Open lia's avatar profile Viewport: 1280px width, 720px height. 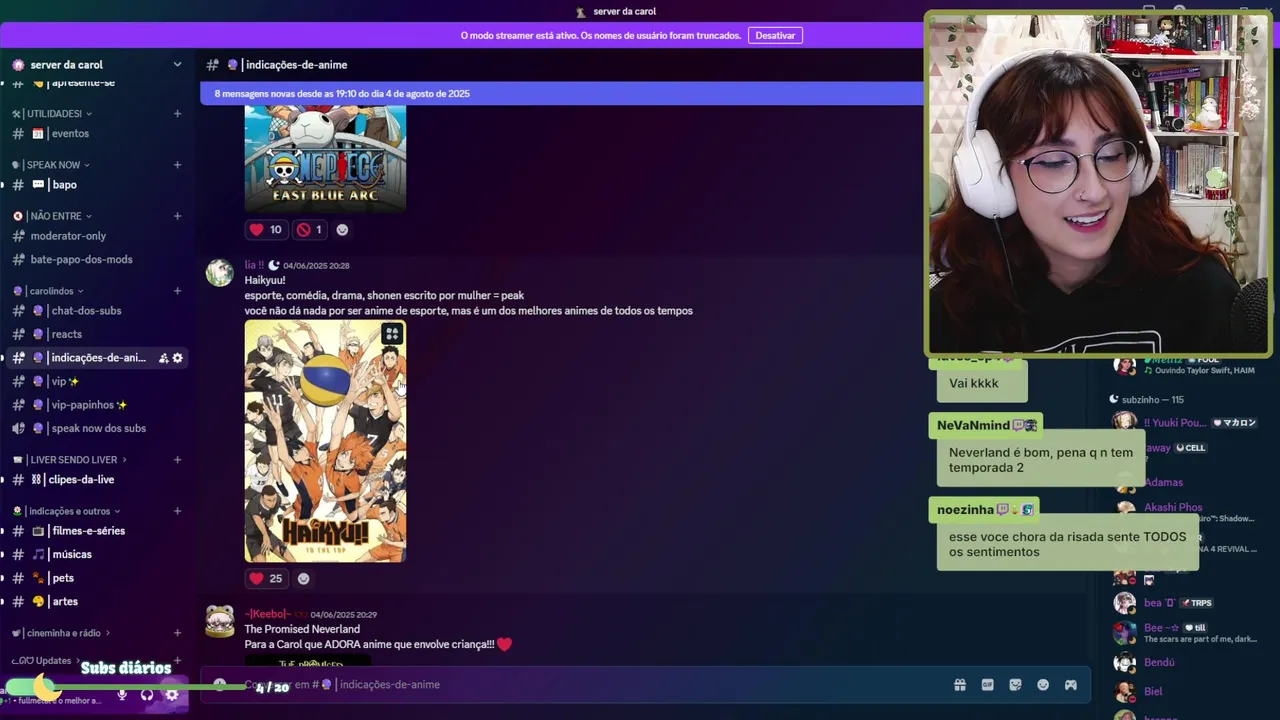(219, 272)
